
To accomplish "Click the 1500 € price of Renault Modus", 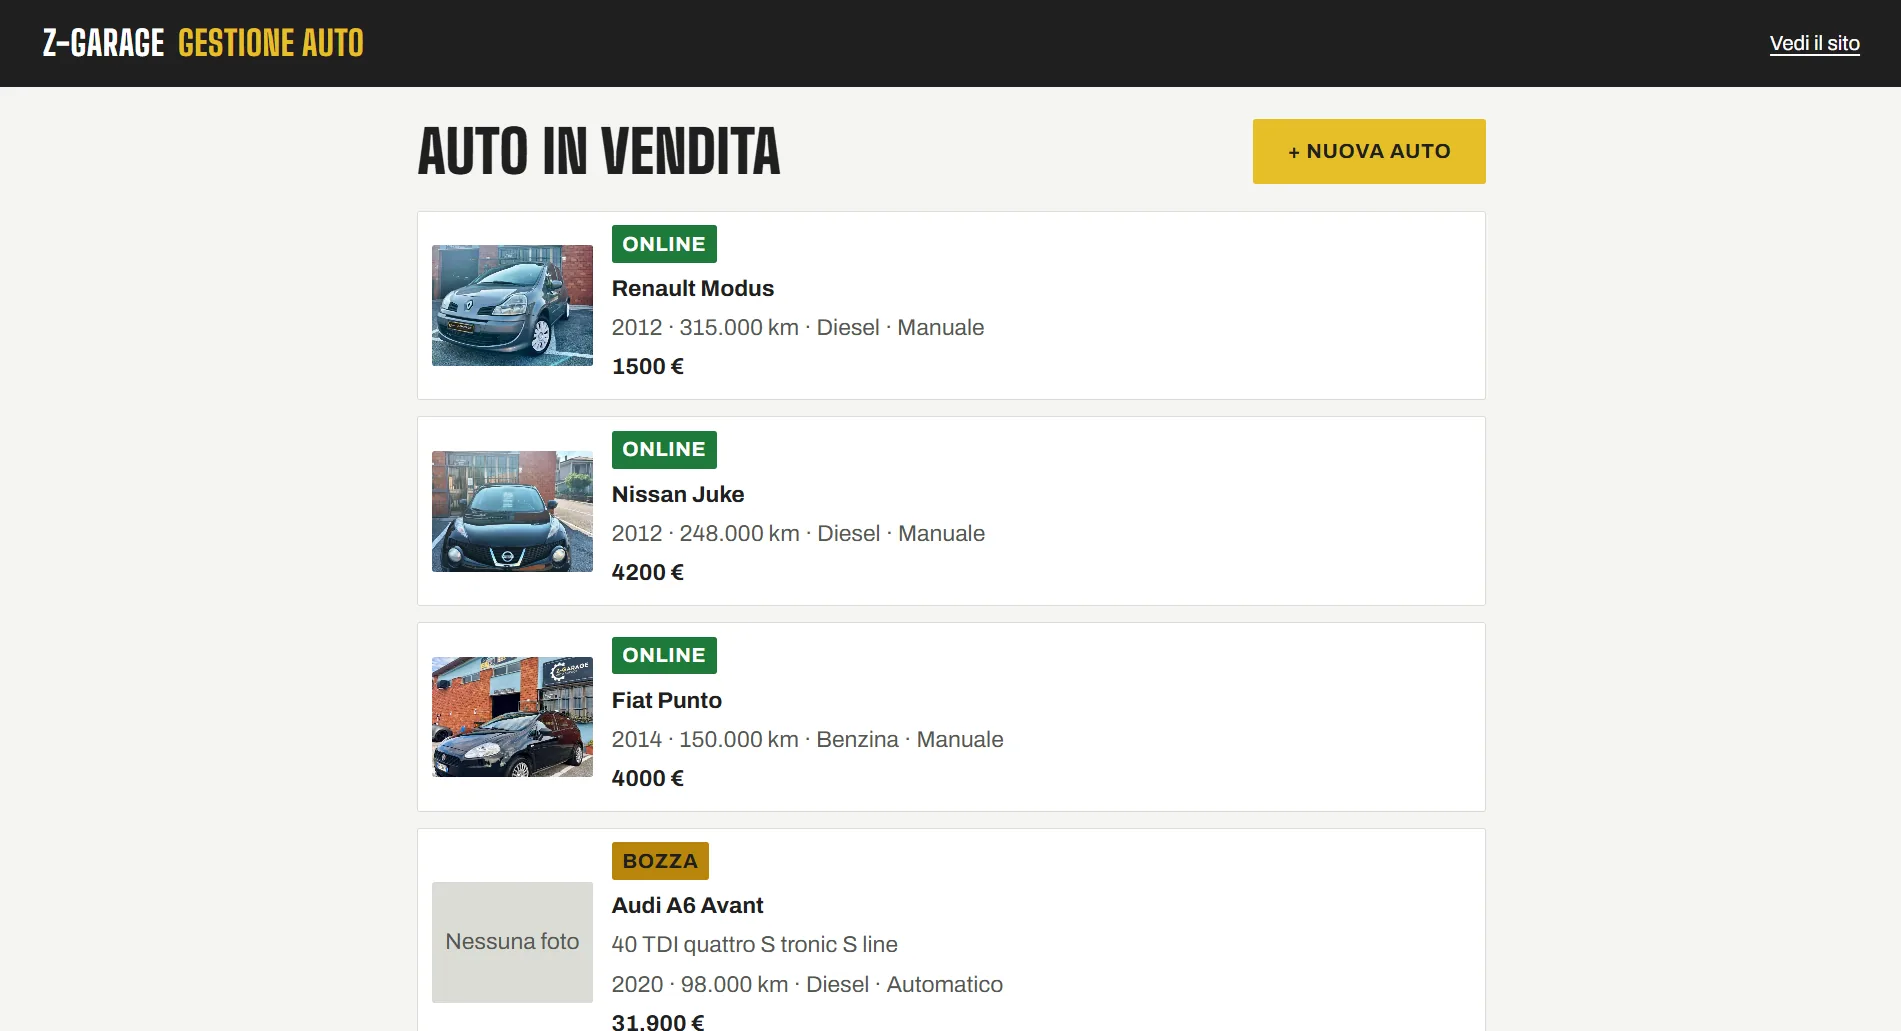I will coord(648,366).
